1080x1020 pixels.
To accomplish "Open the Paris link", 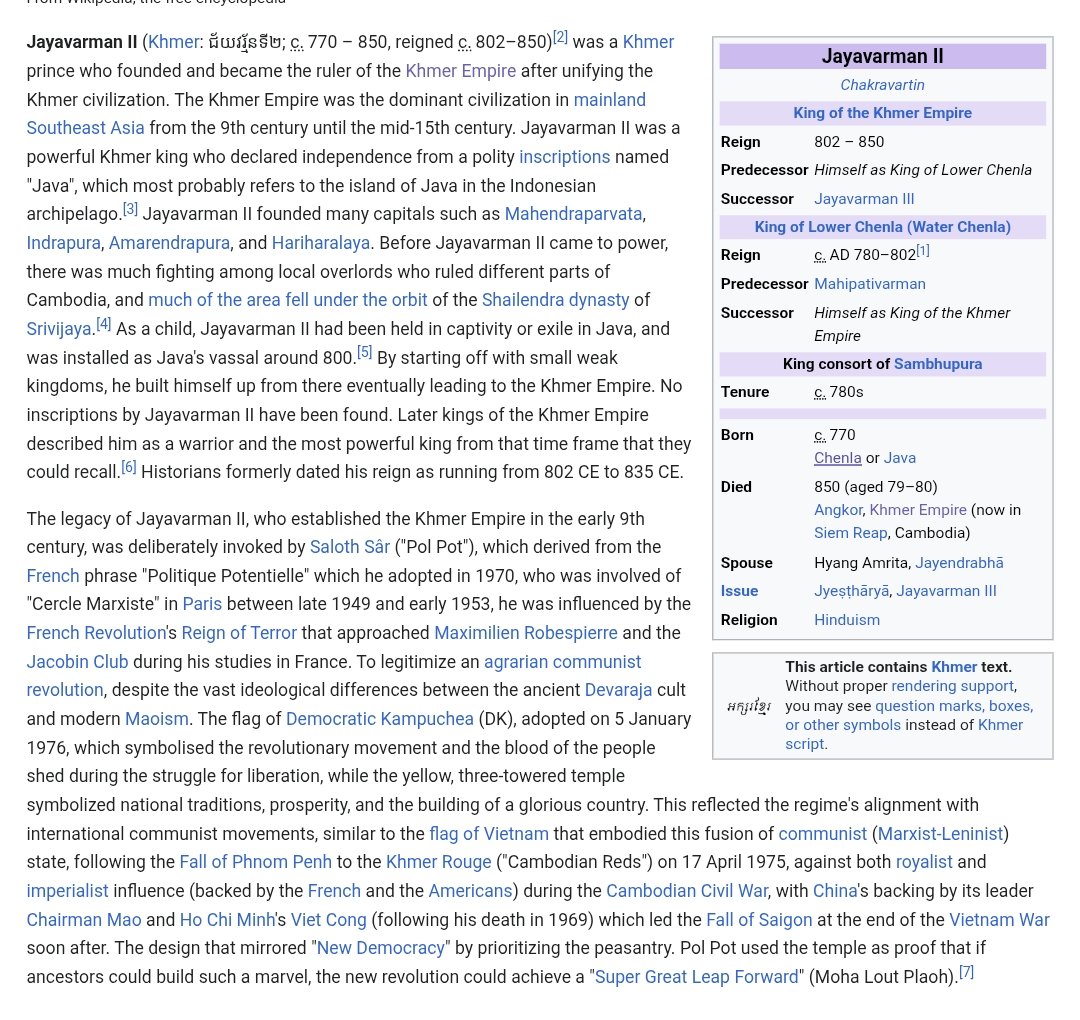I will point(202,605).
